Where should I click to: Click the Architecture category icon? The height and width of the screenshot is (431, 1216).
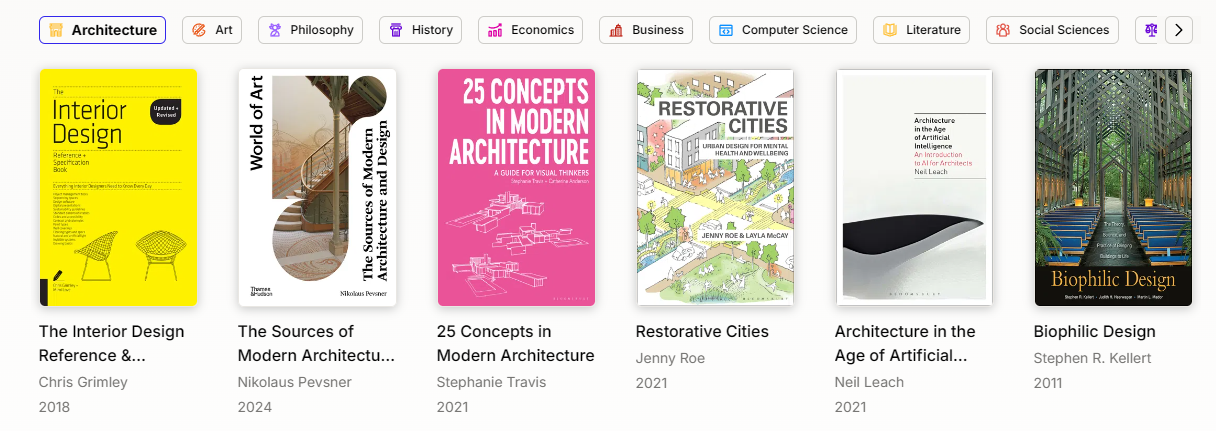point(56,30)
